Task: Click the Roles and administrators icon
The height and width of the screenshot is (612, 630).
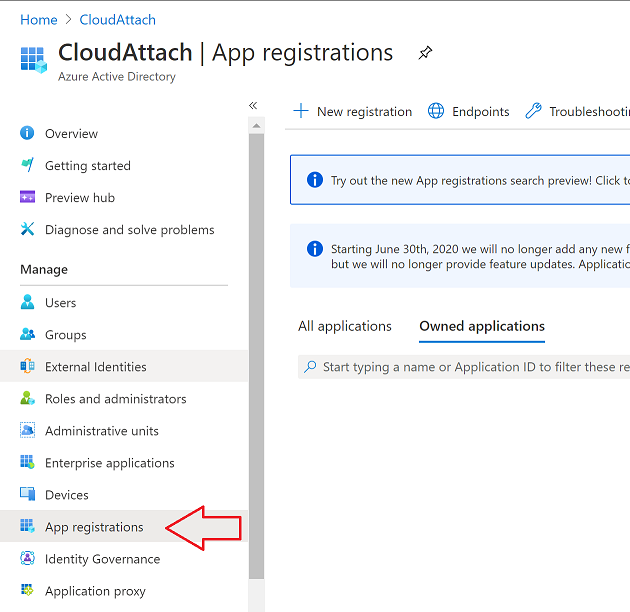Action: click(27, 398)
